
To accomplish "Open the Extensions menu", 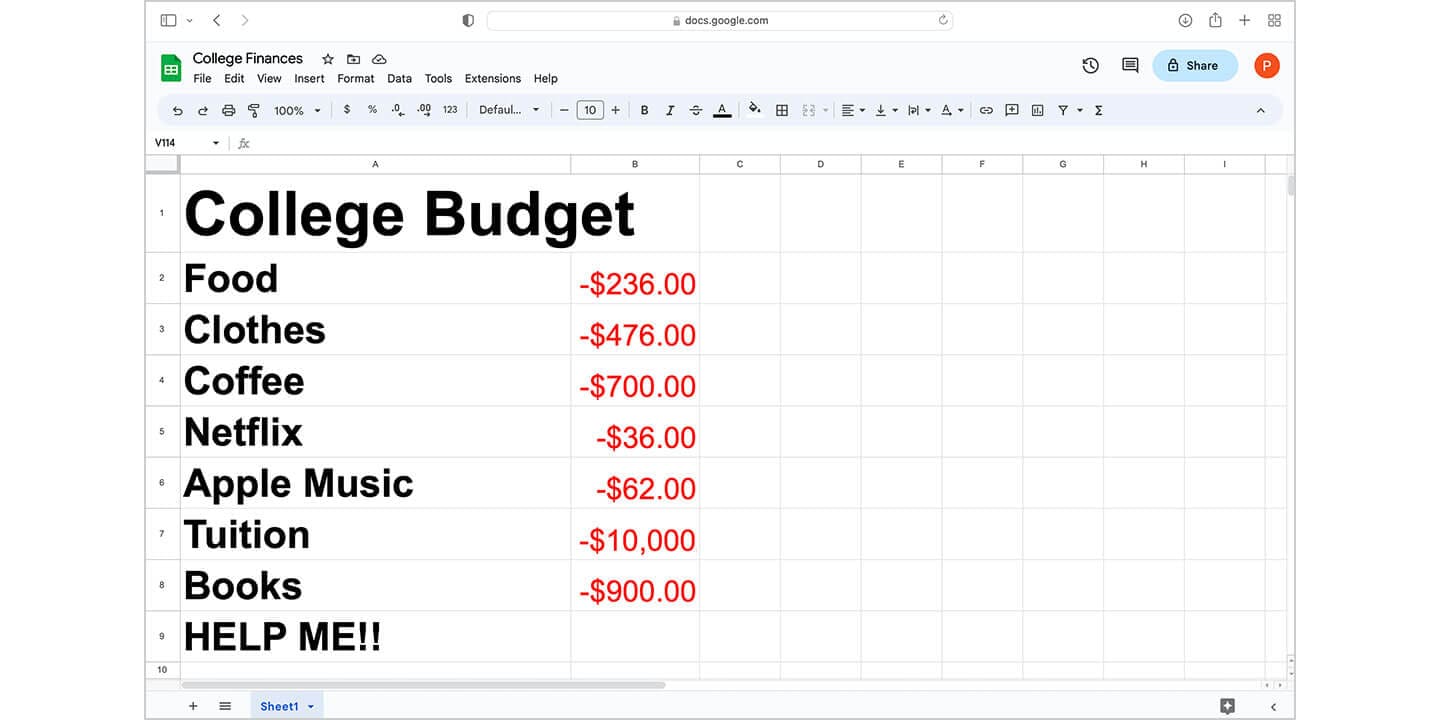I will click(x=492, y=79).
